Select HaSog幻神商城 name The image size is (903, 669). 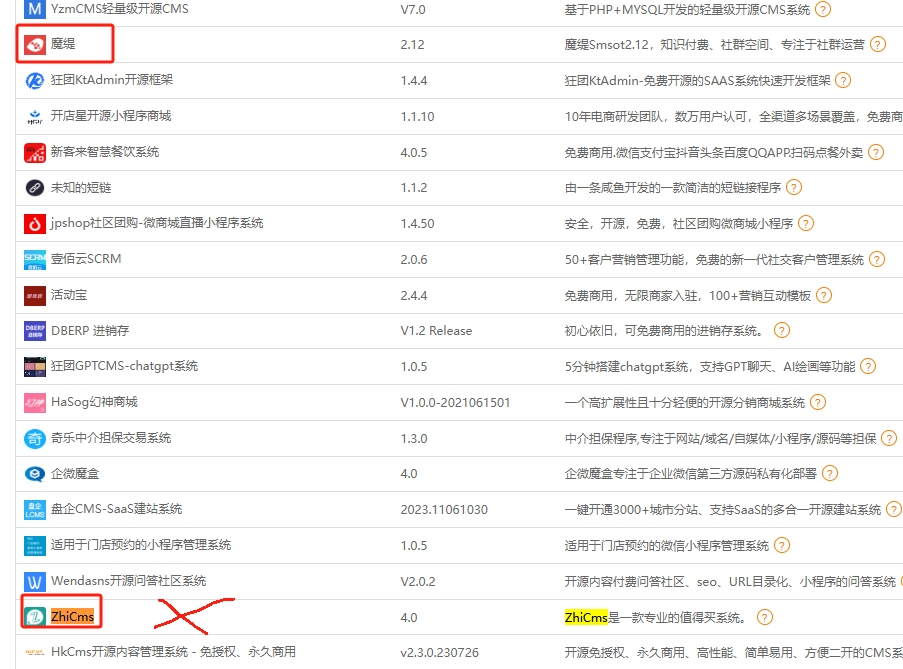click(94, 401)
